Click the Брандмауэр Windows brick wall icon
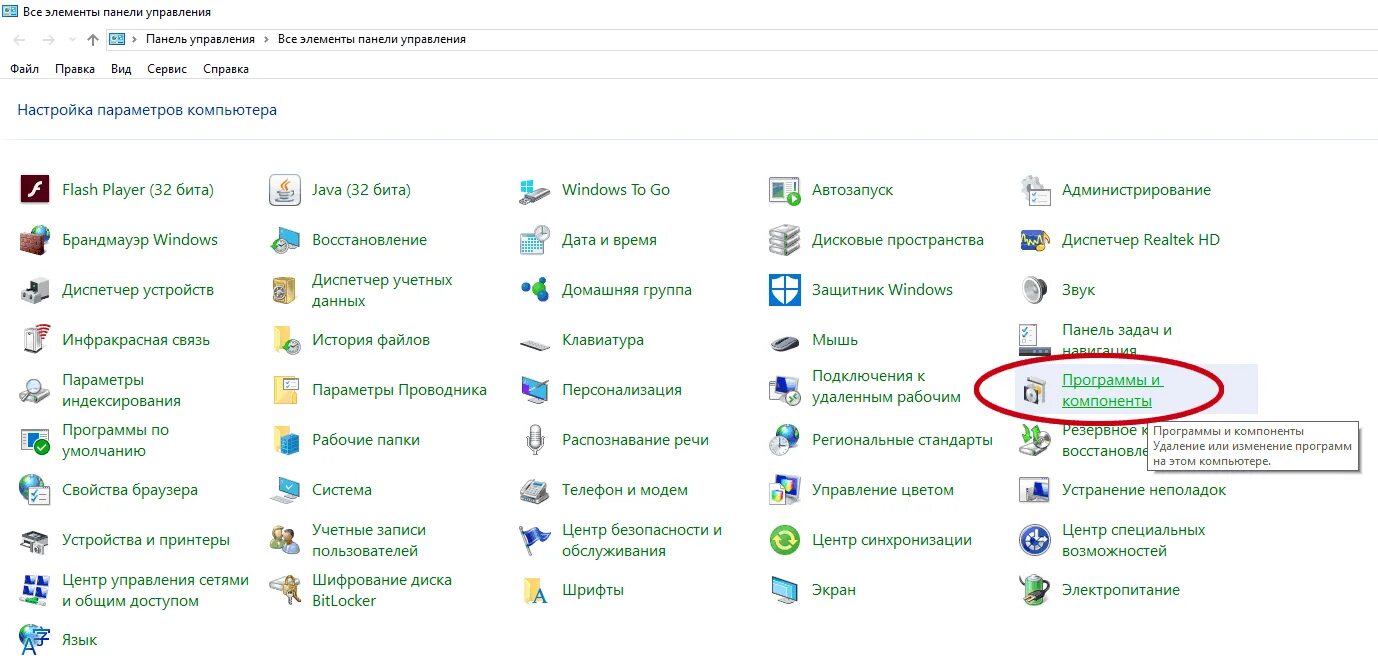The width and height of the screenshot is (1378, 664). click(x=35, y=240)
